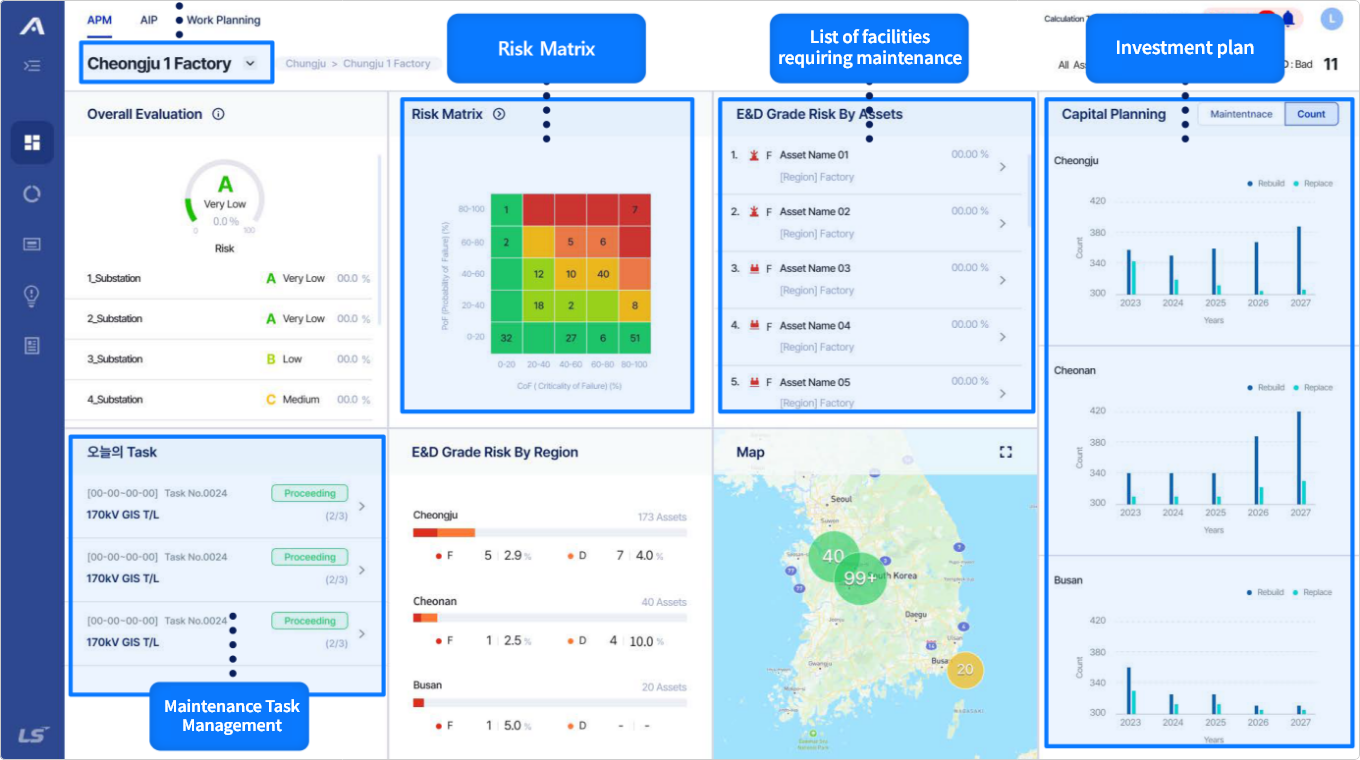Open Risk Matrix details arrow
1360x760 pixels.
pos(499,114)
